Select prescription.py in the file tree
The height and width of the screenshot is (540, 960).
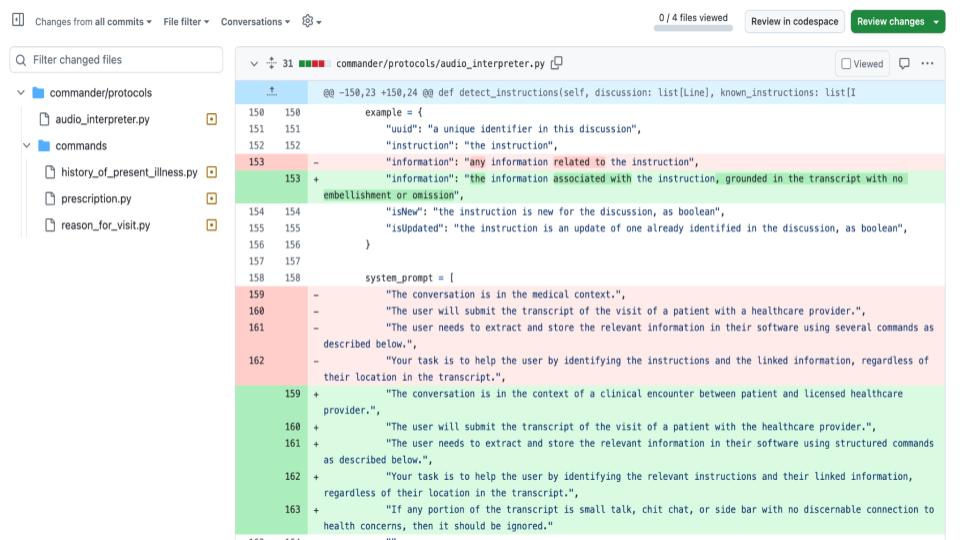[96, 198]
